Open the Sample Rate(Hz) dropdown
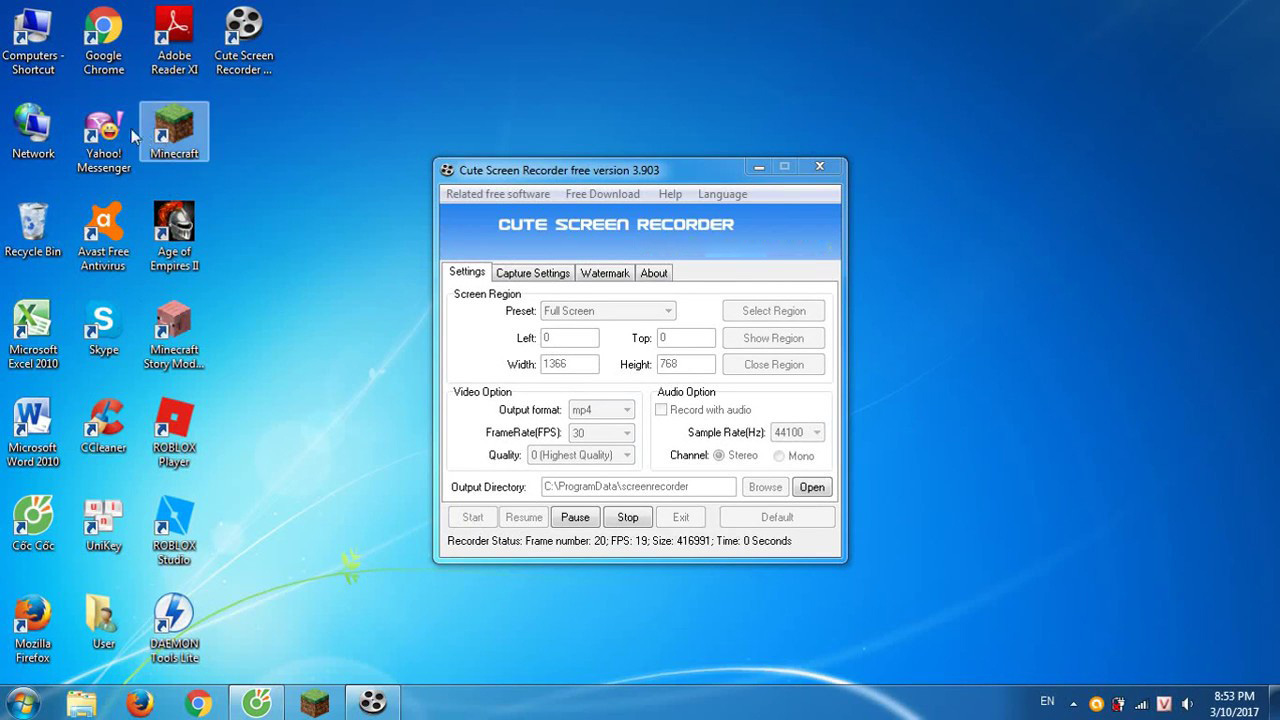Viewport: 1280px width, 720px height. 797,433
